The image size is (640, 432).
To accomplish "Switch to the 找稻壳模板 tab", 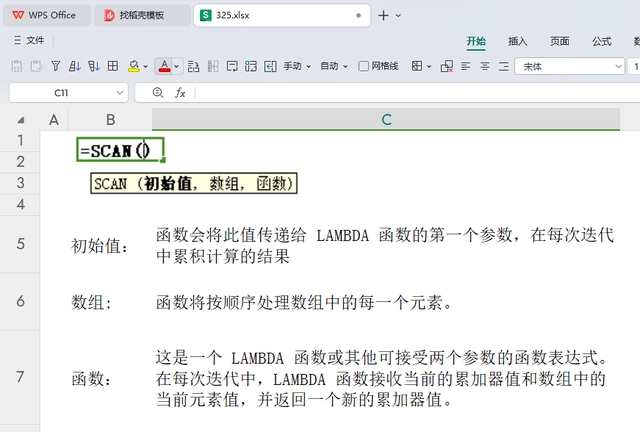I will (x=142, y=16).
